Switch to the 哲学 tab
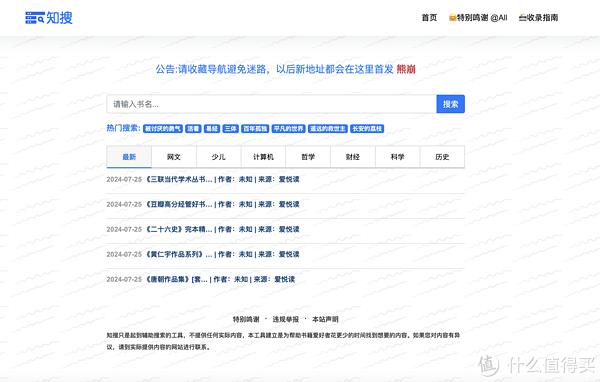600x382 pixels. click(308, 157)
